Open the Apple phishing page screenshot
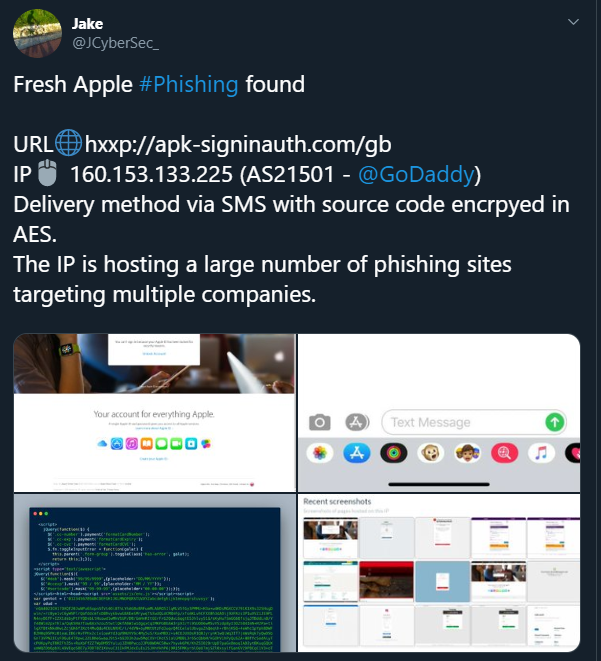 coord(154,413)
